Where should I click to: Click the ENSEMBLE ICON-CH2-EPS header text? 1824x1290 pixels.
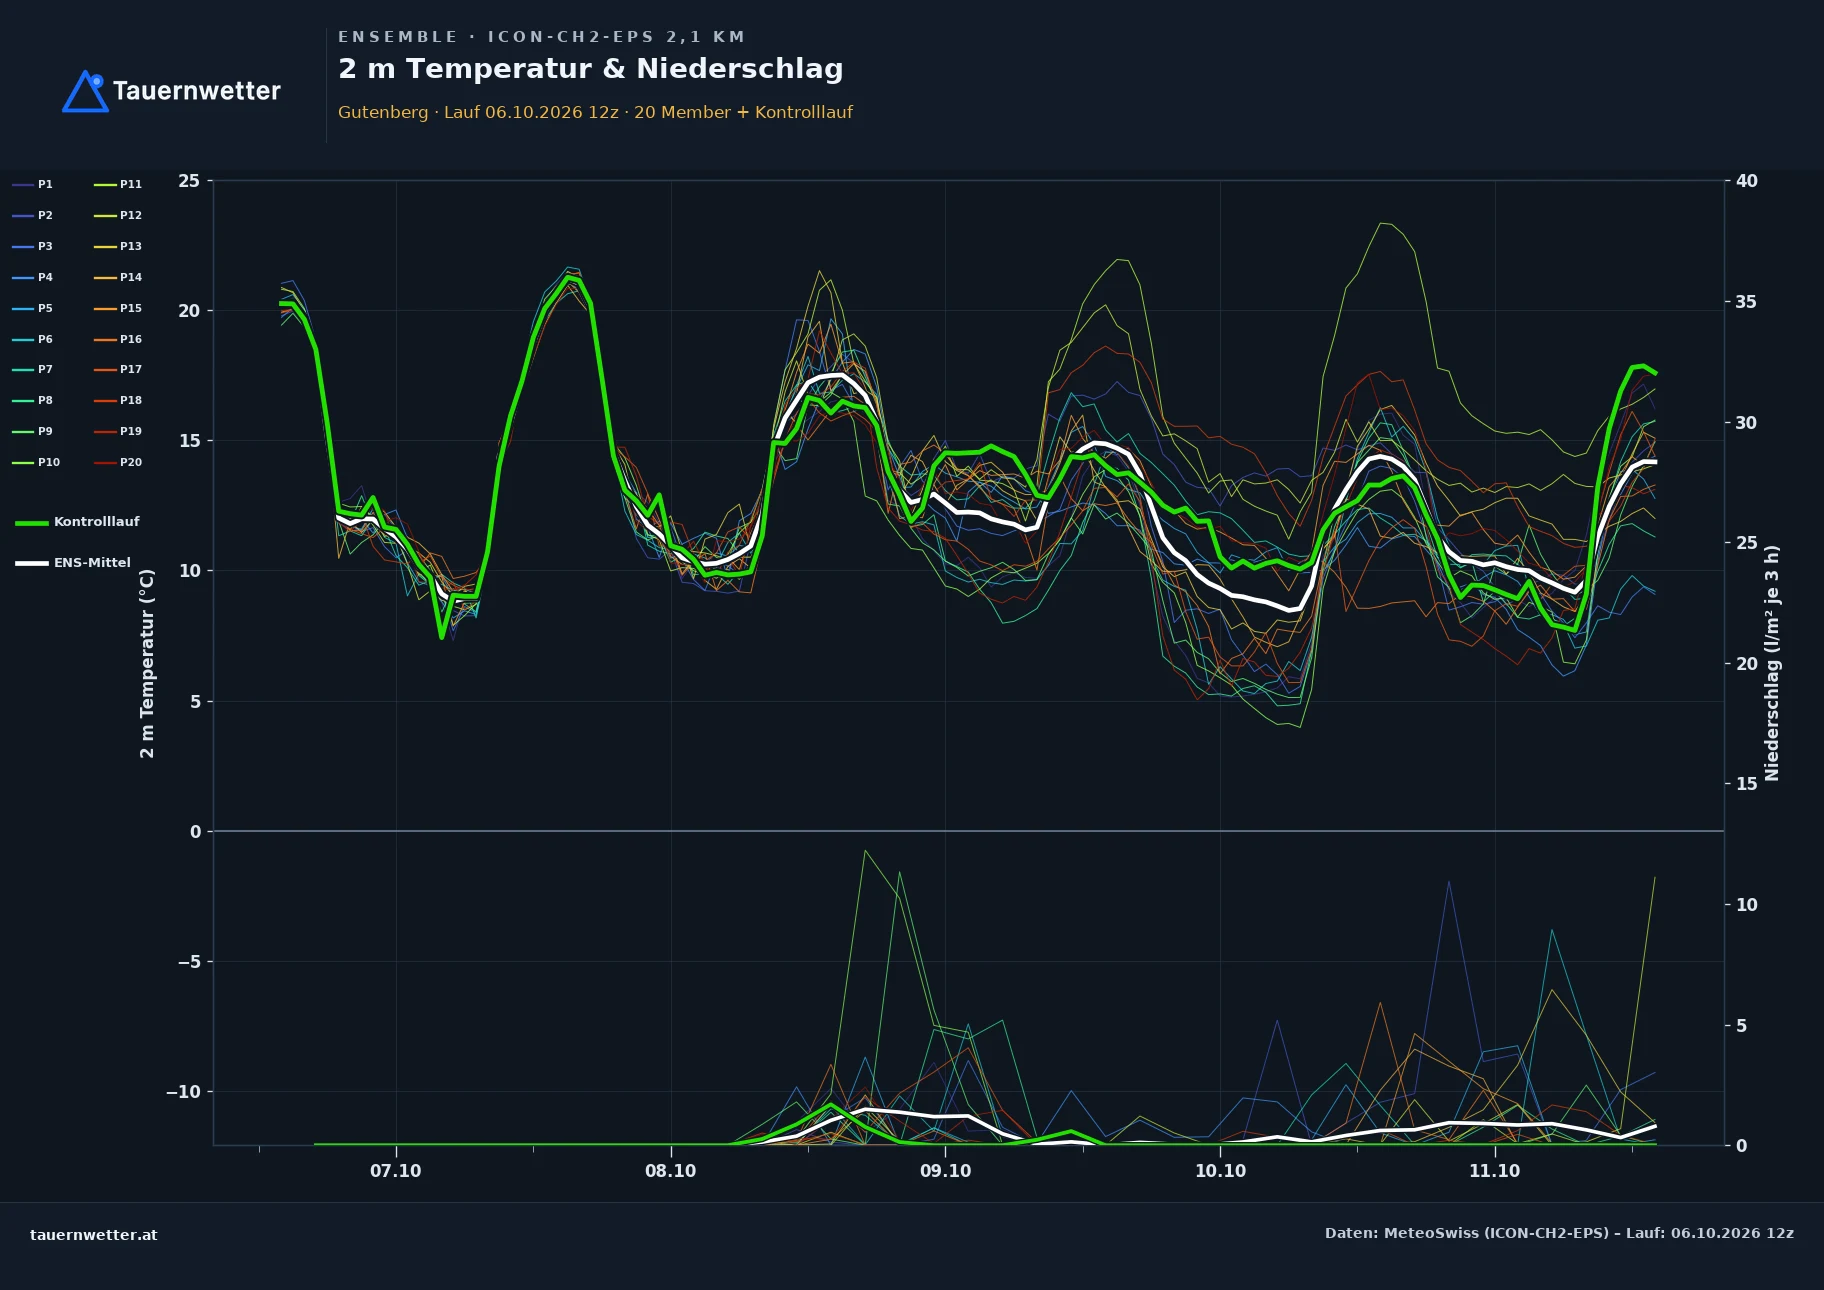tap(541, 37)
